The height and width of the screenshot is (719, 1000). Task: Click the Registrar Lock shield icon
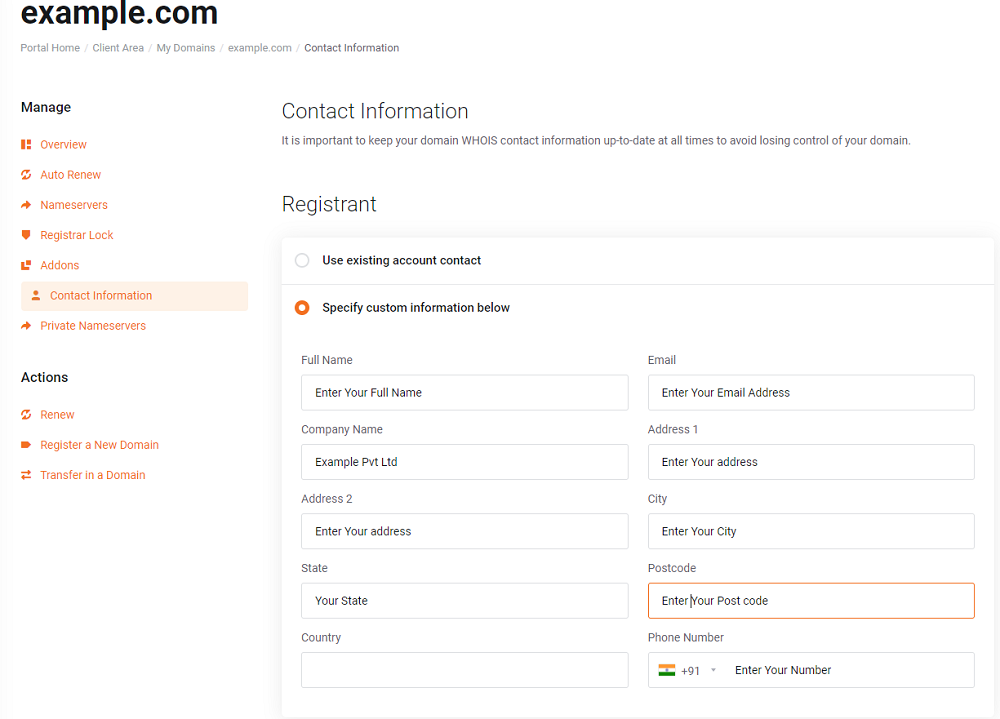pos(26,235)
